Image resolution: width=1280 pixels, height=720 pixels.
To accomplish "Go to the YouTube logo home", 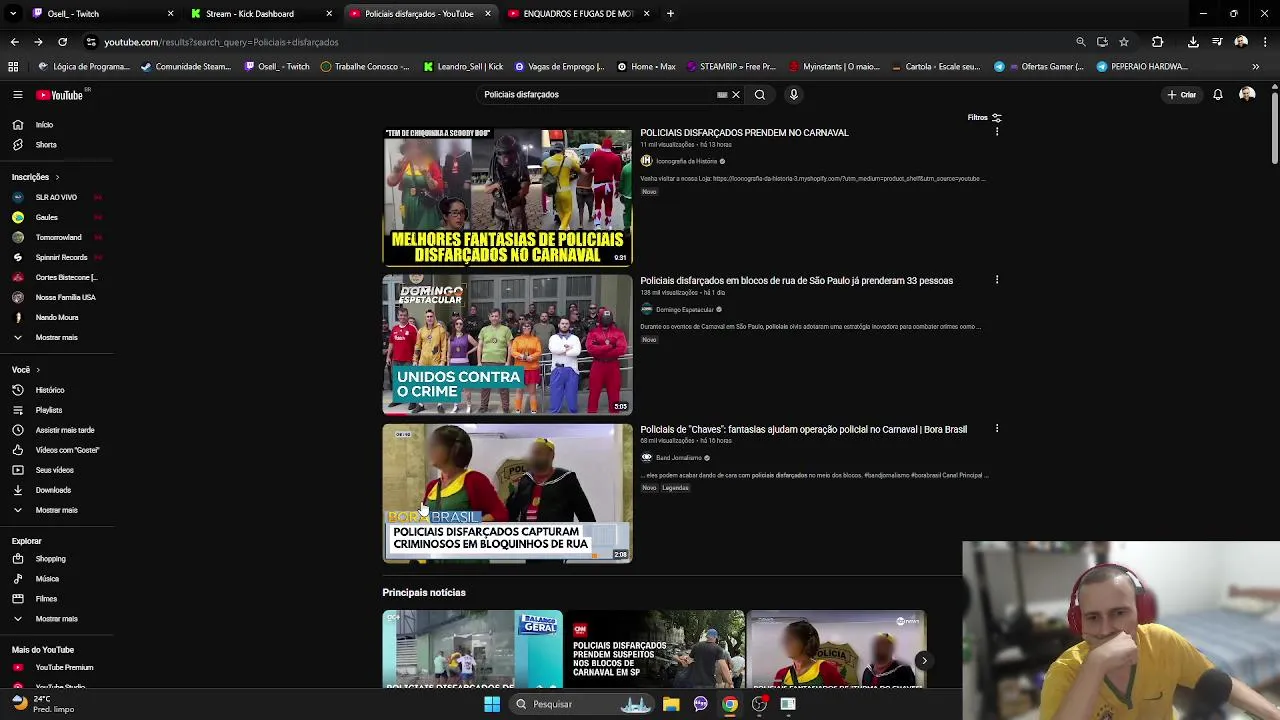I will [60, 95].
